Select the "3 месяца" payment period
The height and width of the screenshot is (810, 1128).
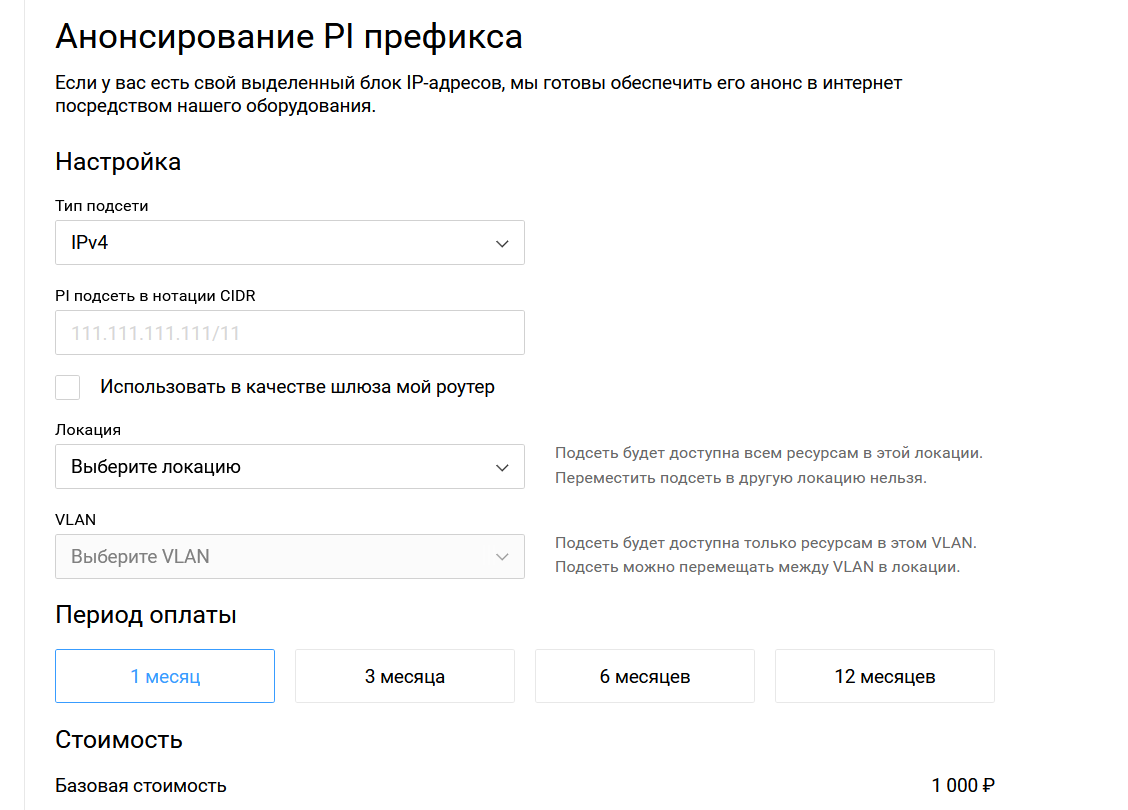pyautogui.click(x=404, y=676)
